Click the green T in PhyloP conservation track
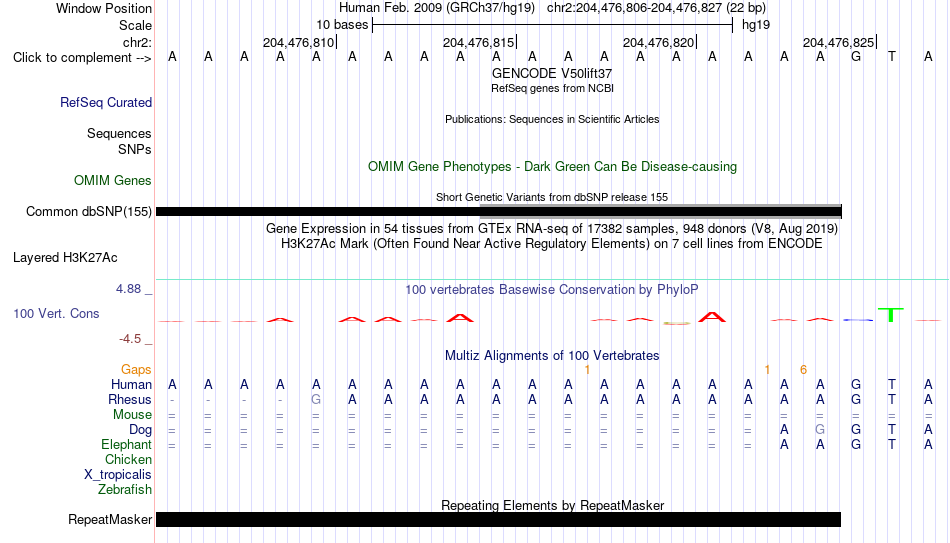The width and height of the screenshot is (950, 543). click(x=891, y=315)
